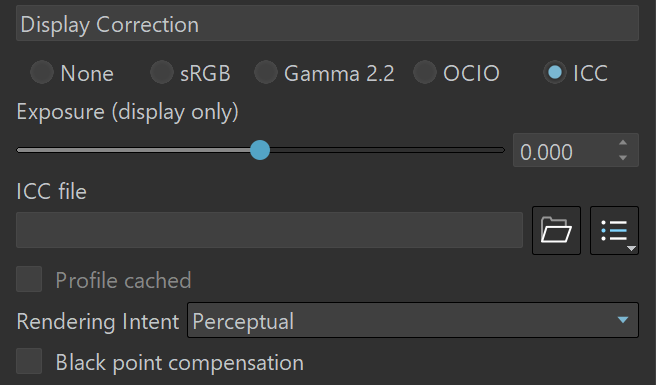
Task: Decrease exposure value with down arrow
Action: (623, 158)
